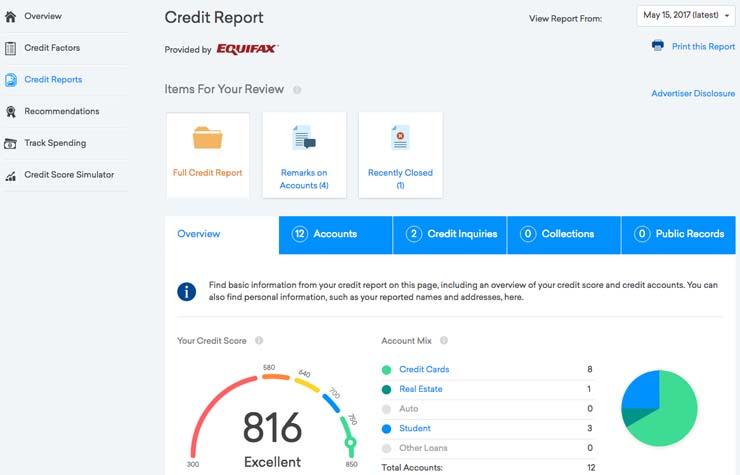Click the Total Accounts count of 12
This screenshot has width=740, height=475.
tap(591, 467)
